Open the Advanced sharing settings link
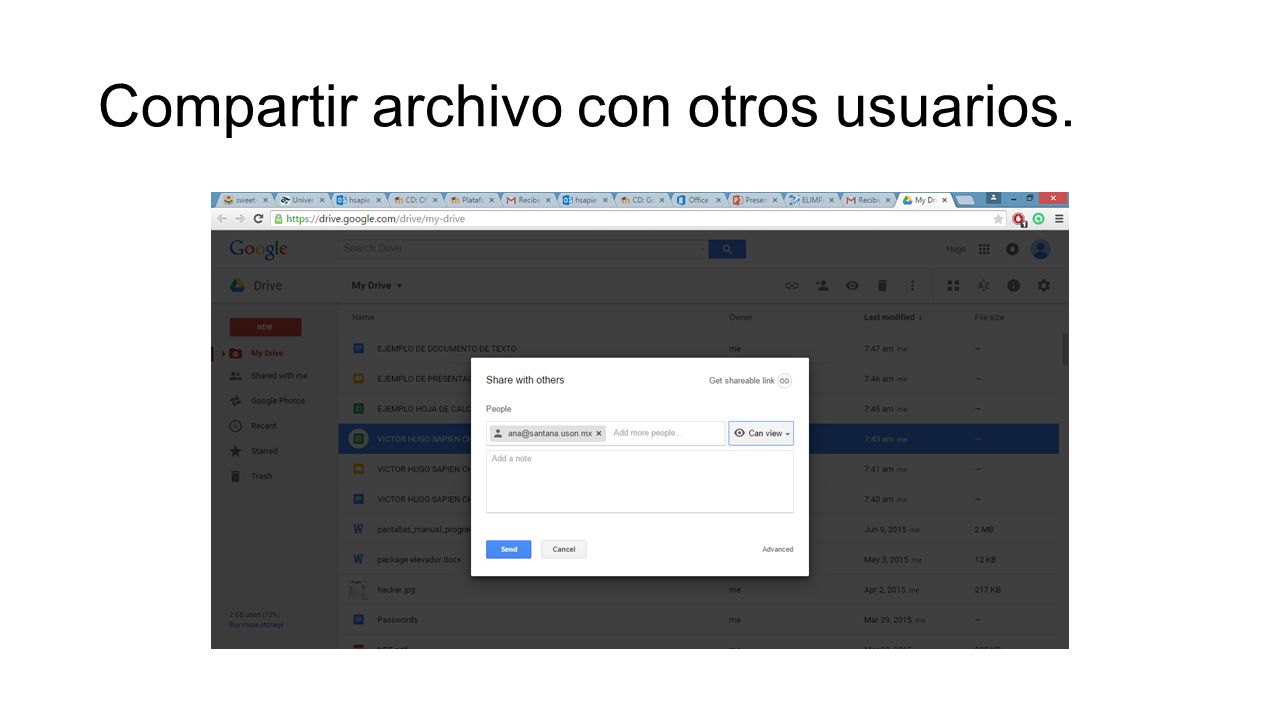The width and height of the screenshot is (1280, 720). pos(777,549)
